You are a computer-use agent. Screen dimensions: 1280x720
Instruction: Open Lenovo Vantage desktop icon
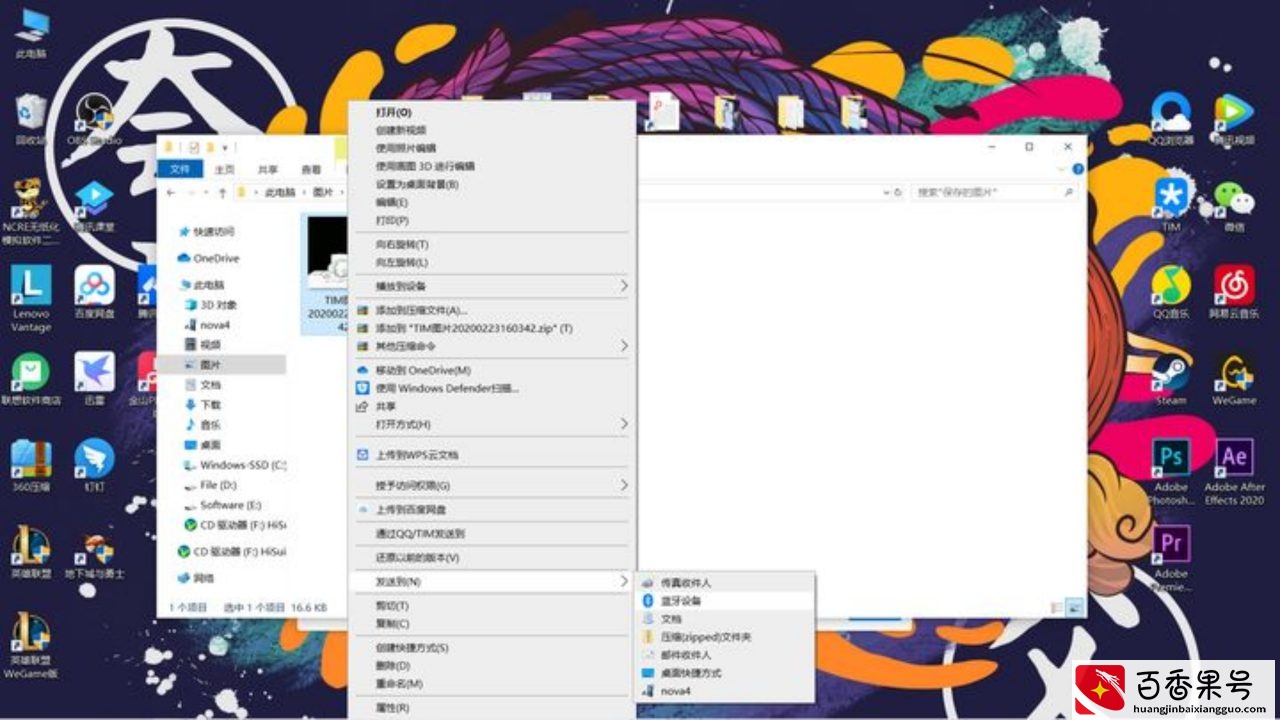[x=31, y=298]
